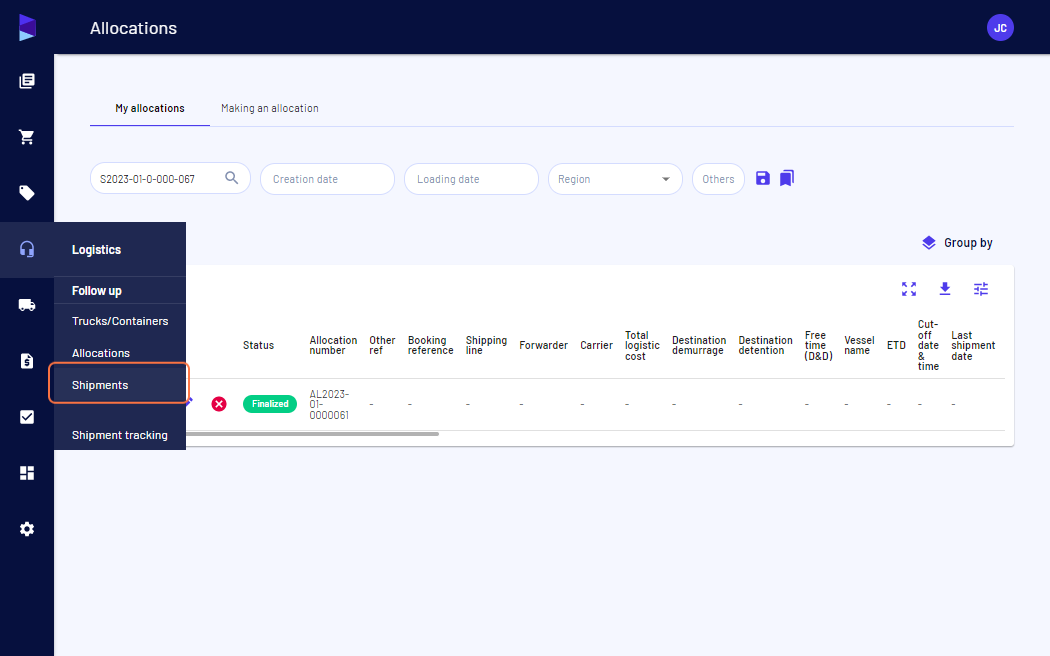Open column settings tune icon
The height and width of the screenshot is (656, 1050).
click(x=980, y=289)
